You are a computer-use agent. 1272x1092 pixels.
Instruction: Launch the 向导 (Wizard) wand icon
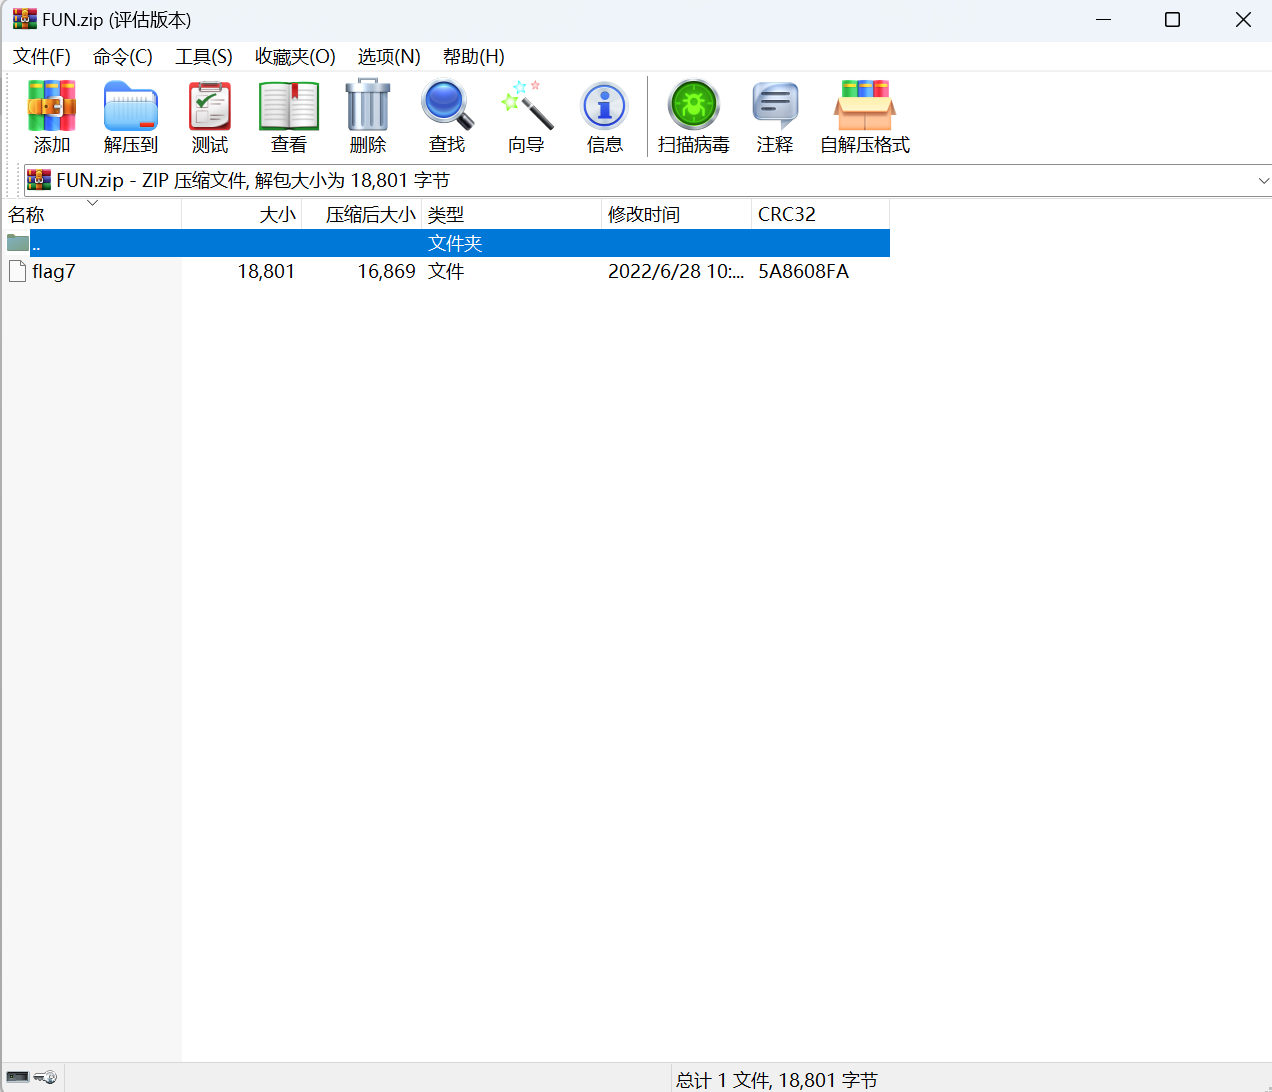tap(526, 105)
